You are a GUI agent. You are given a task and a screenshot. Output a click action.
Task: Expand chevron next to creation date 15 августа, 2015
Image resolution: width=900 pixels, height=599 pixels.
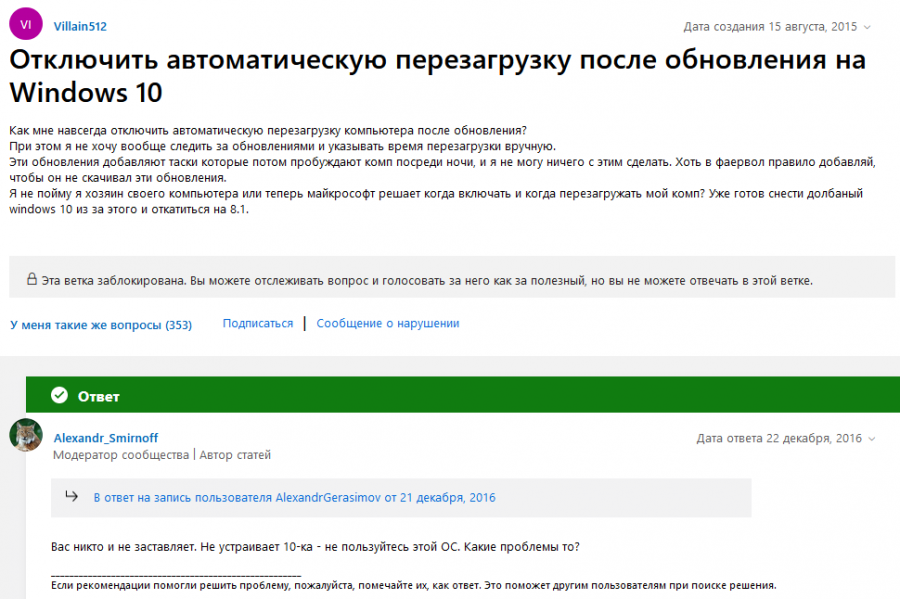pyautogui.click(x=867, y=27)
